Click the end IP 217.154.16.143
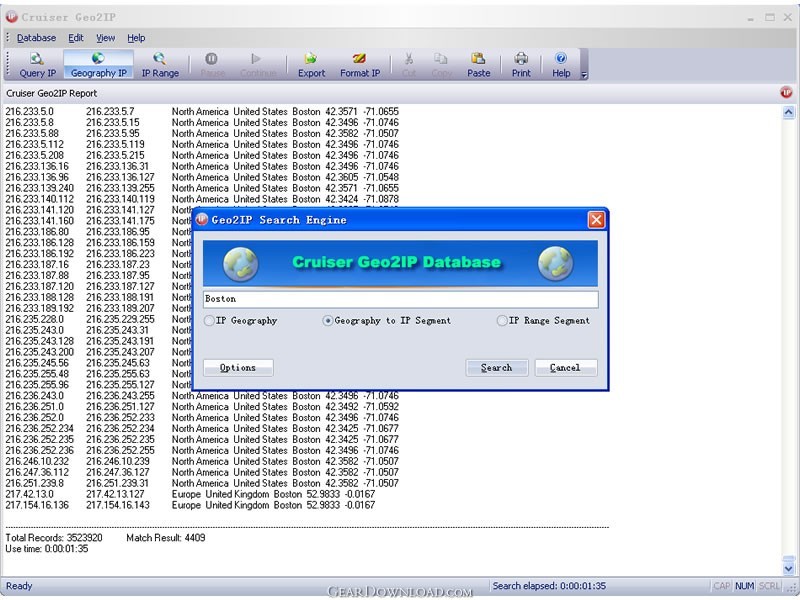 (x=118, y=505)
